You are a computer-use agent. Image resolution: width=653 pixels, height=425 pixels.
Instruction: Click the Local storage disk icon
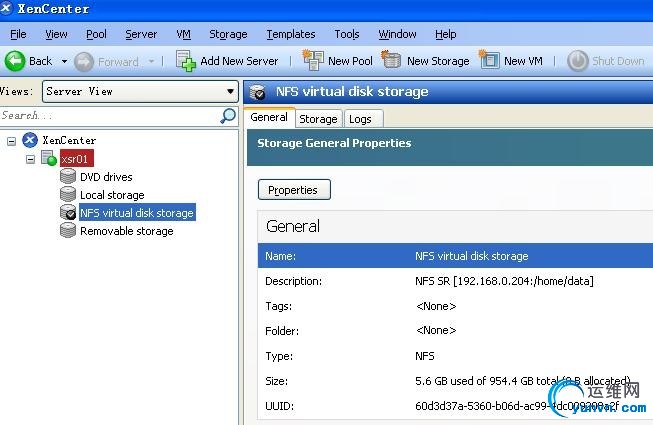pyautogui.click(x=67, y=194)
